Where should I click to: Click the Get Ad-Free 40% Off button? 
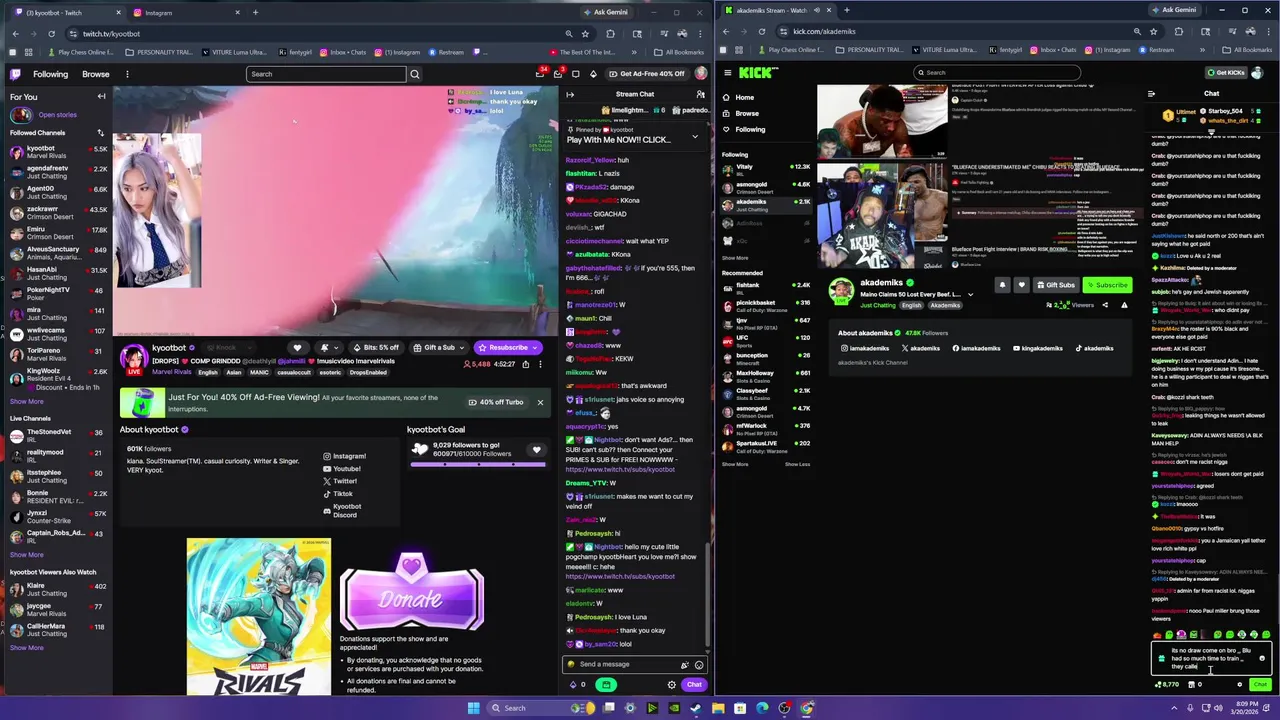point(646,74)
